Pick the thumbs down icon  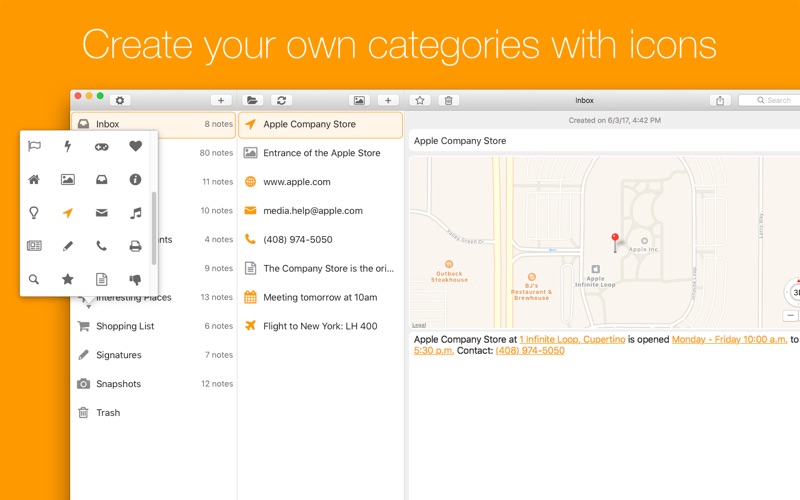[x=135, y=279]
